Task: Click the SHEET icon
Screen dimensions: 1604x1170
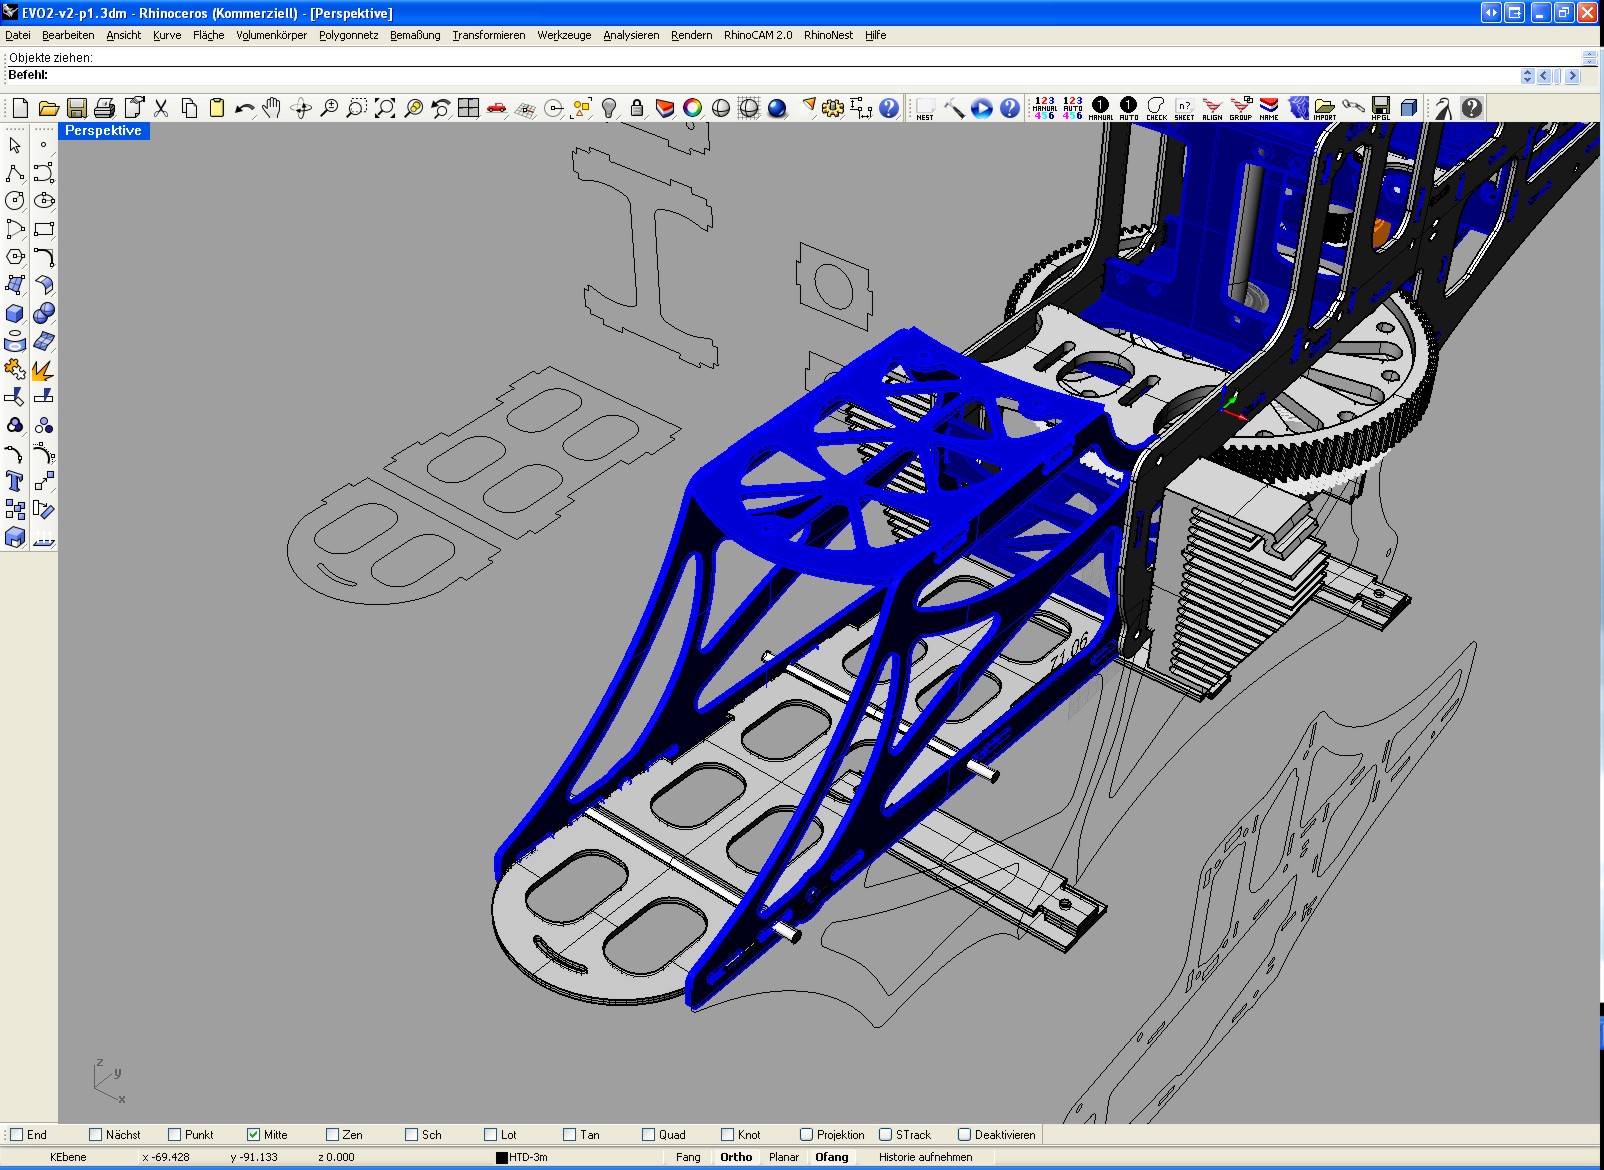Action: (1184, 108)
